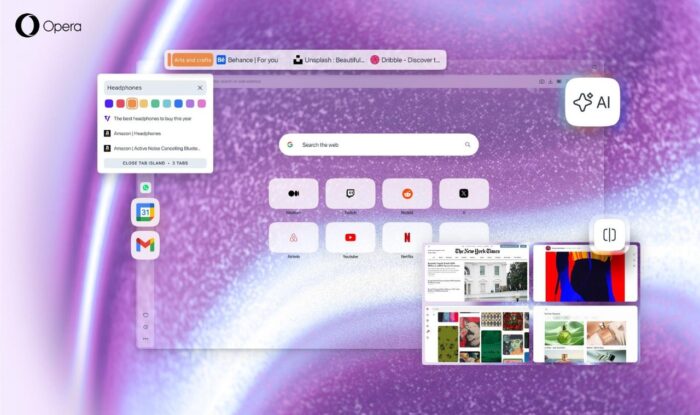Click the three-dots icon at sidebar bottom
The width and height of the screenshot is (700, 415).
point(146,339)
